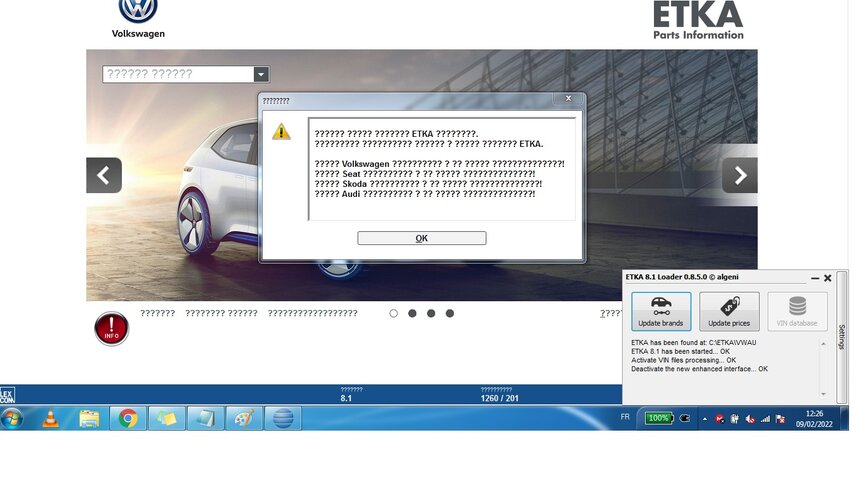This screenshot has height=480, width=854.
Task: Open the notepad app in taskbar
Action: click(205, 418)
